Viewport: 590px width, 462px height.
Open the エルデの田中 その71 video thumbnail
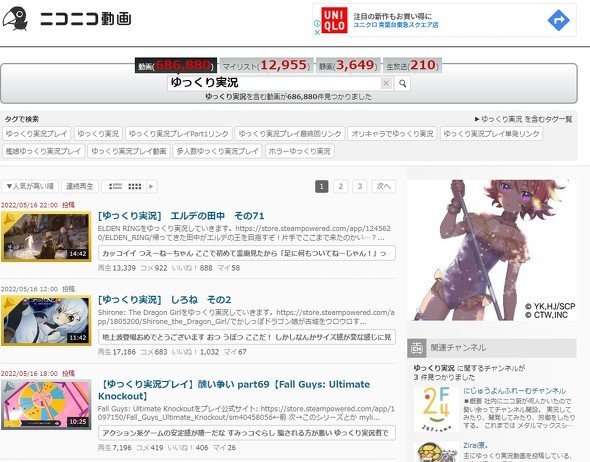pos(46,236)
